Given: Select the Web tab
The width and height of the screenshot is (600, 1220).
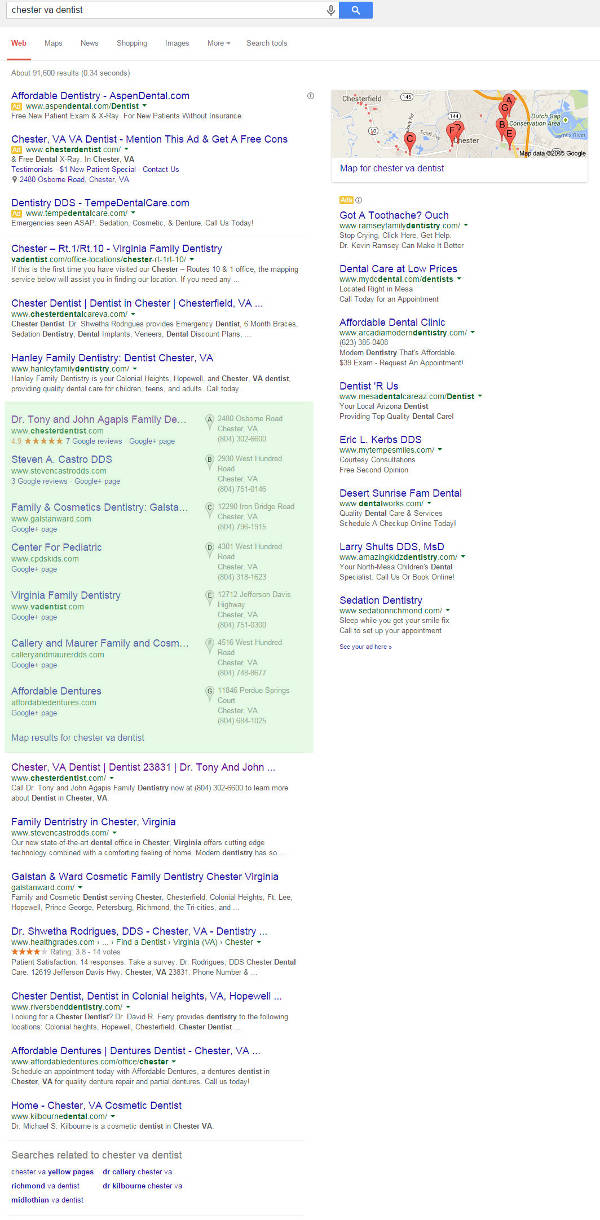Looking at the screenshot, I should 18,44.
